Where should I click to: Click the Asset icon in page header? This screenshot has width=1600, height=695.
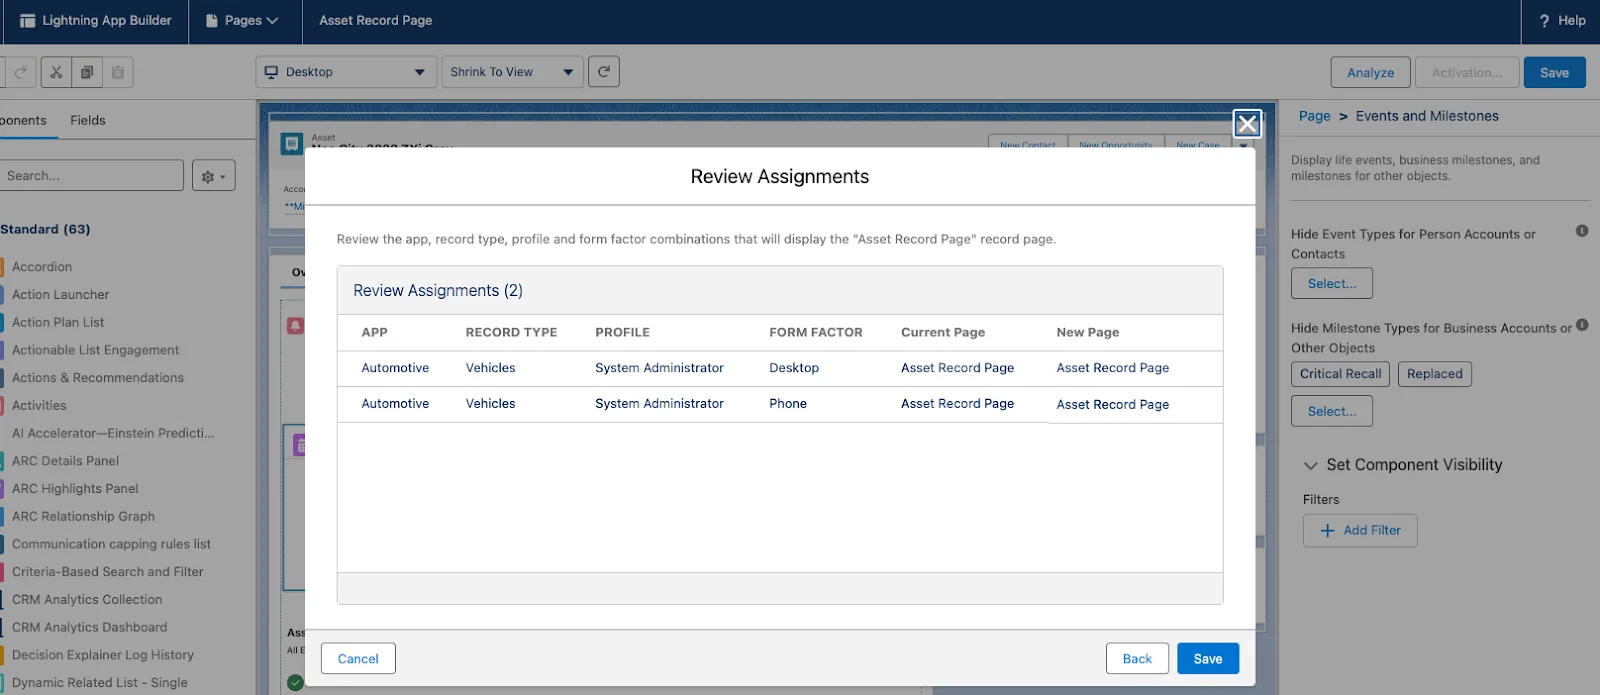click(x=291, y=144)
